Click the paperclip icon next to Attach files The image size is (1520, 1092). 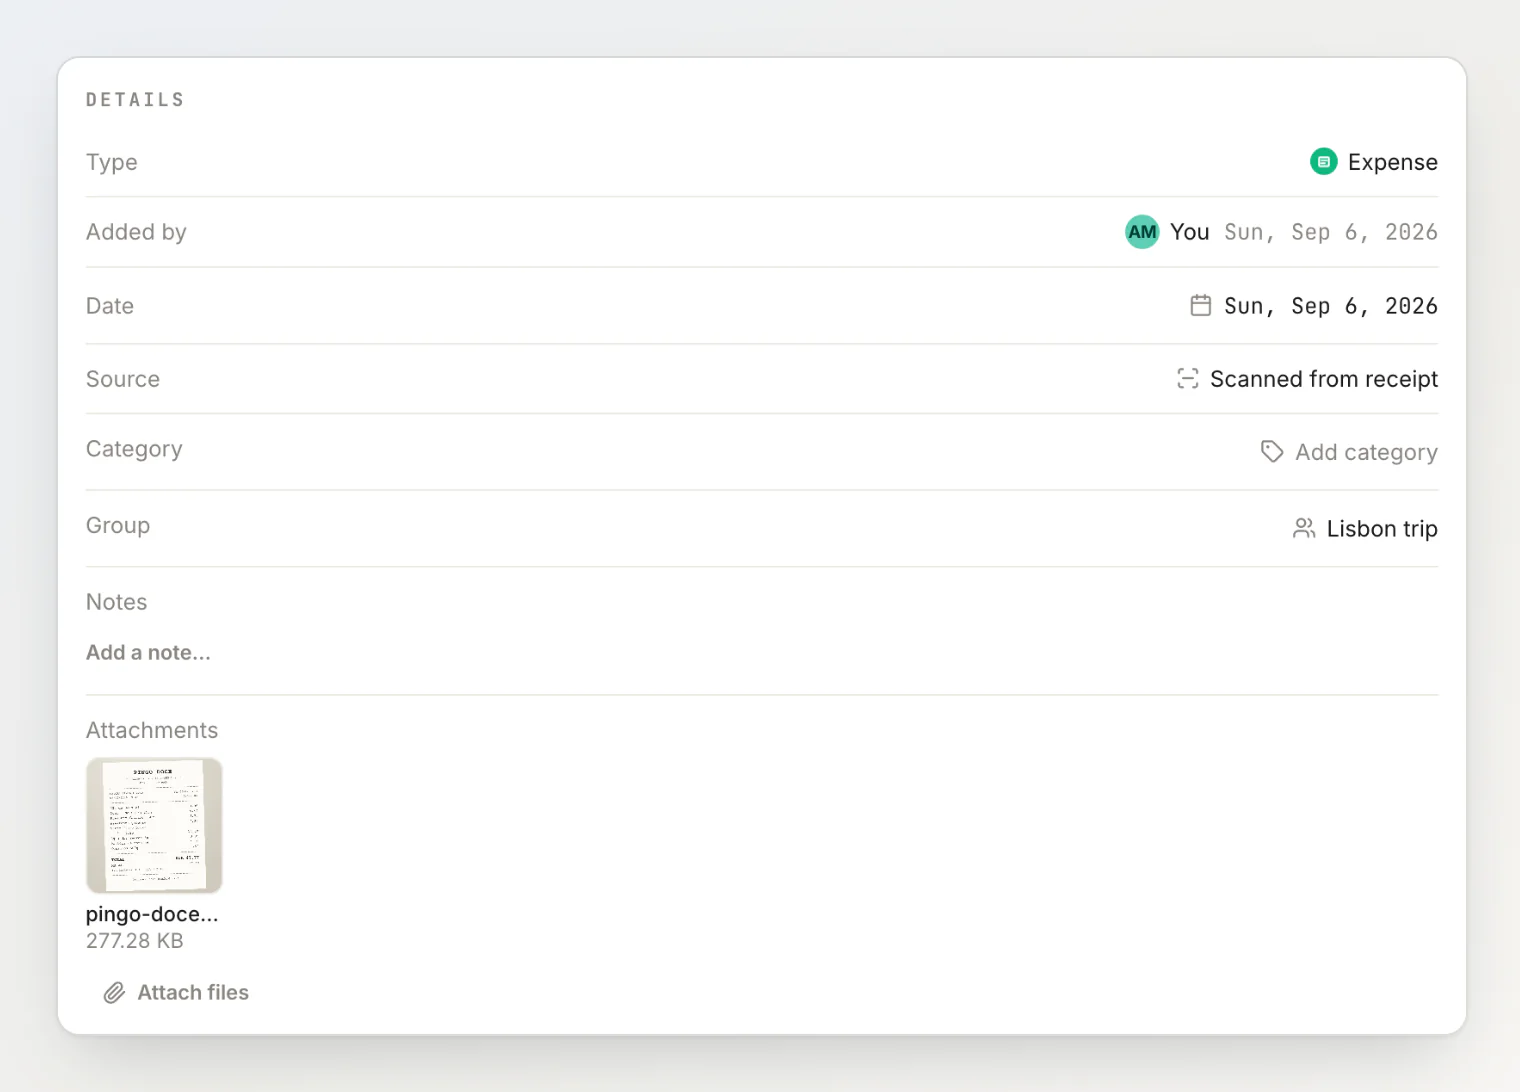115,992
